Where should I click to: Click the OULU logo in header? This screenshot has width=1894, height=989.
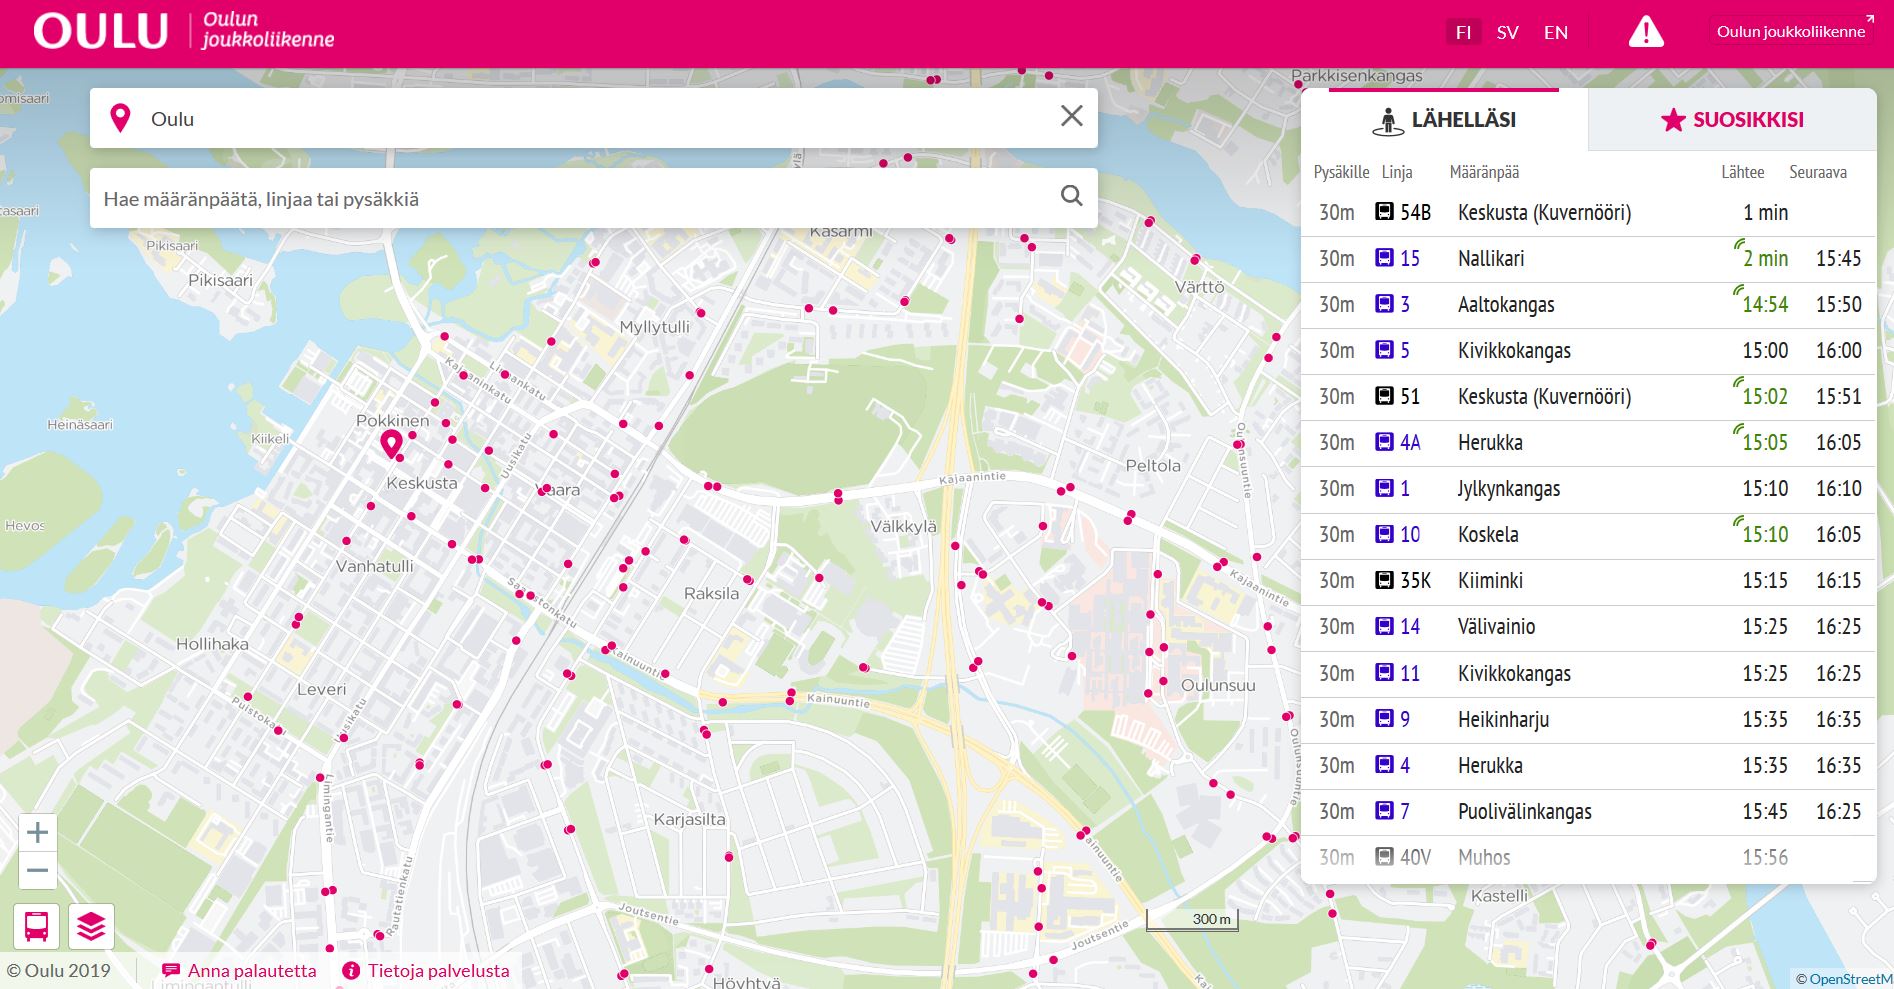click(100, 32)
